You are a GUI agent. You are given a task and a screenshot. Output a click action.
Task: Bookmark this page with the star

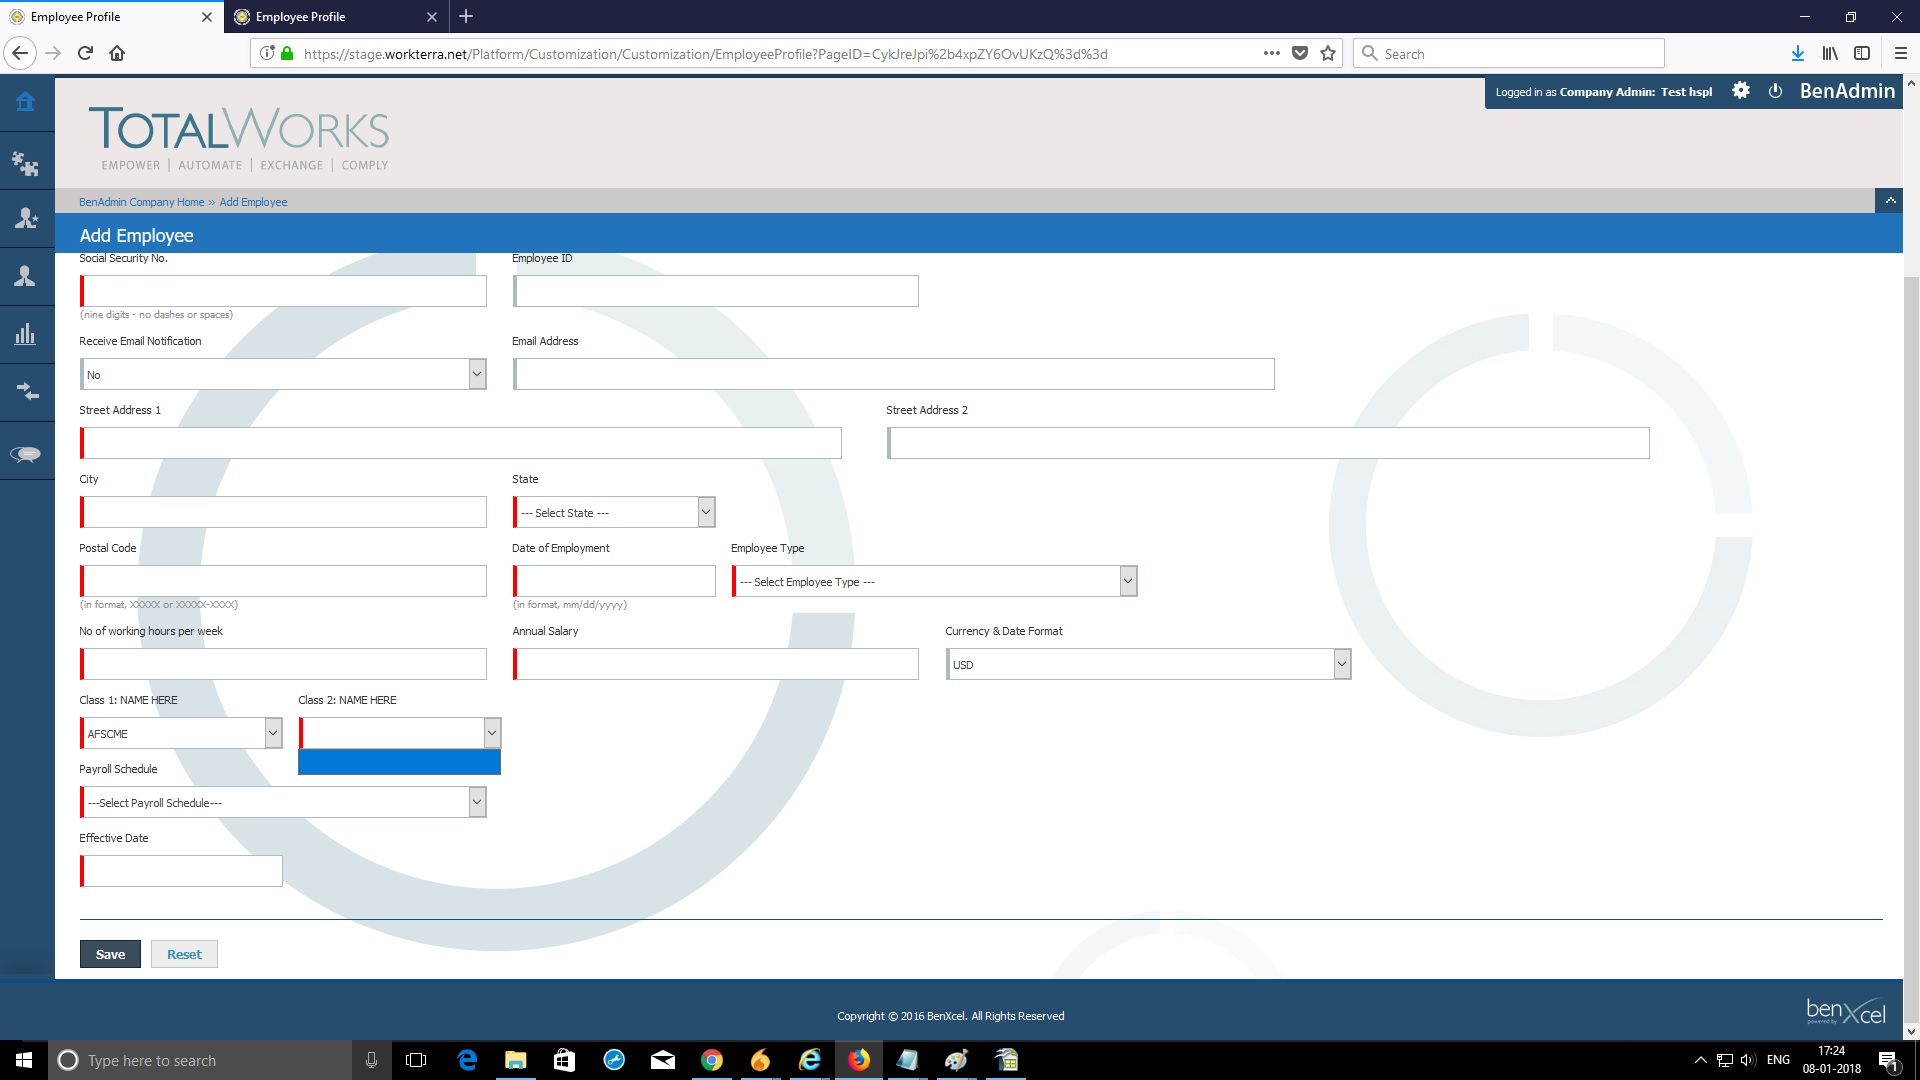(1328, 54)
